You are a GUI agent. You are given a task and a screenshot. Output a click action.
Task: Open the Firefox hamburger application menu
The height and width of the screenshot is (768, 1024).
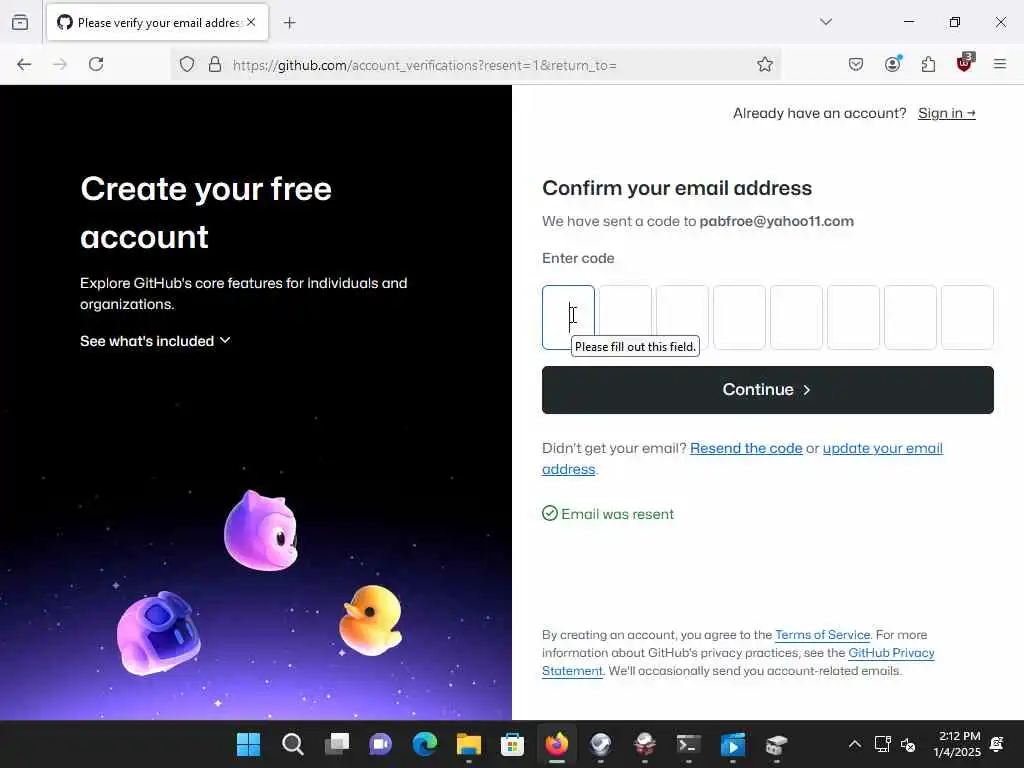click(1000, 64)
